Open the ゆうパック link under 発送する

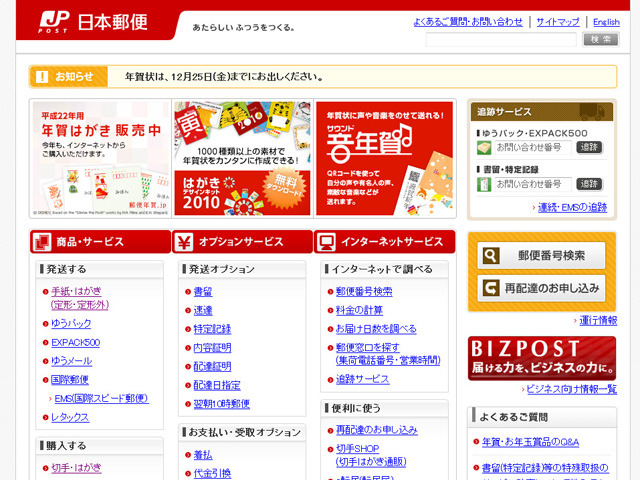(71, 324)
